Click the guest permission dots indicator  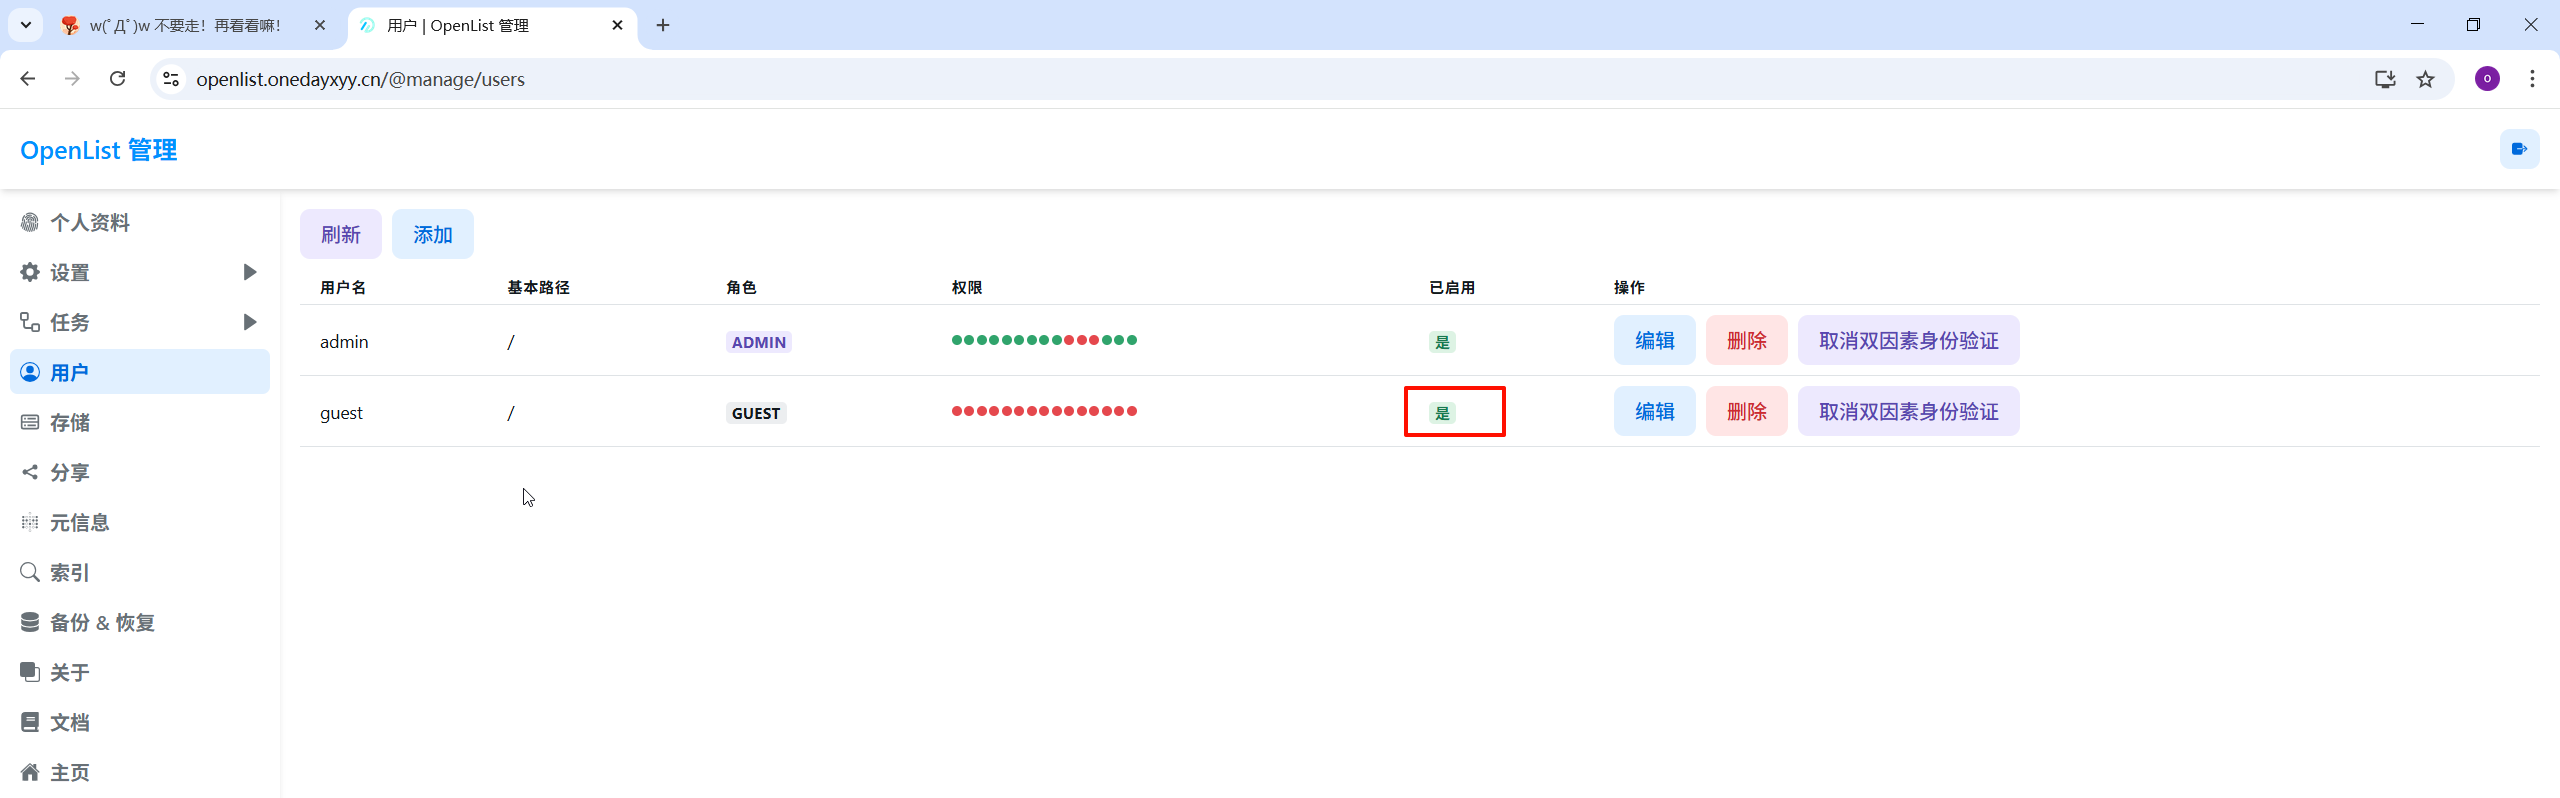(1044, 411)
